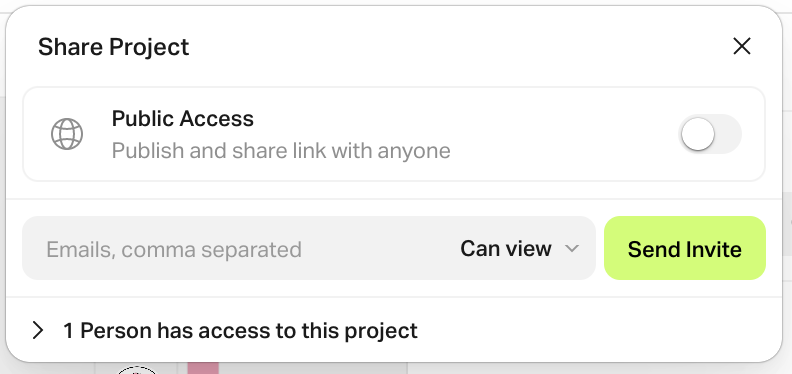The width and height of the screenshot is (792, 374).
Task: Click the Share Project title
Action: (114, 47)
